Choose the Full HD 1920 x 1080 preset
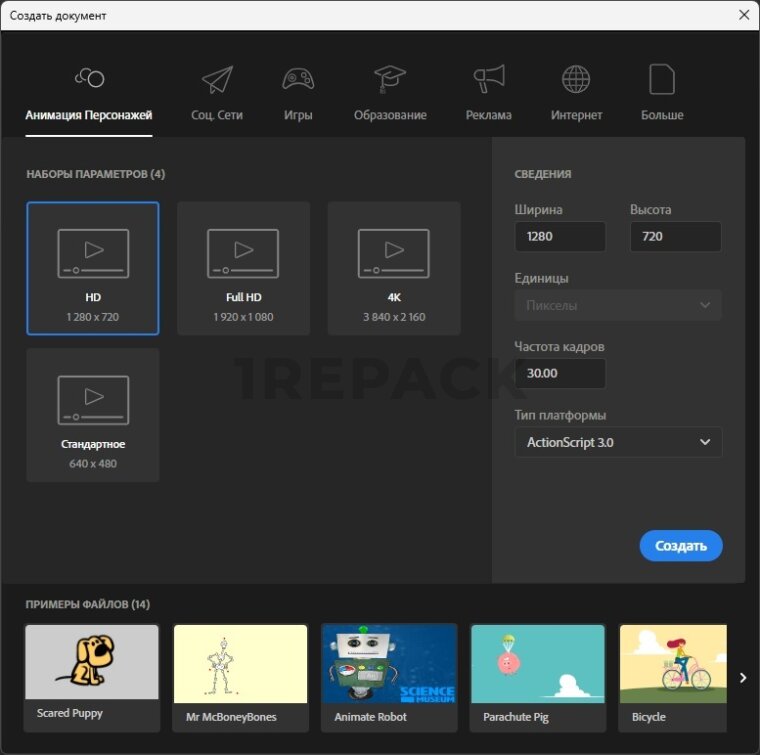 click(243, 268)
